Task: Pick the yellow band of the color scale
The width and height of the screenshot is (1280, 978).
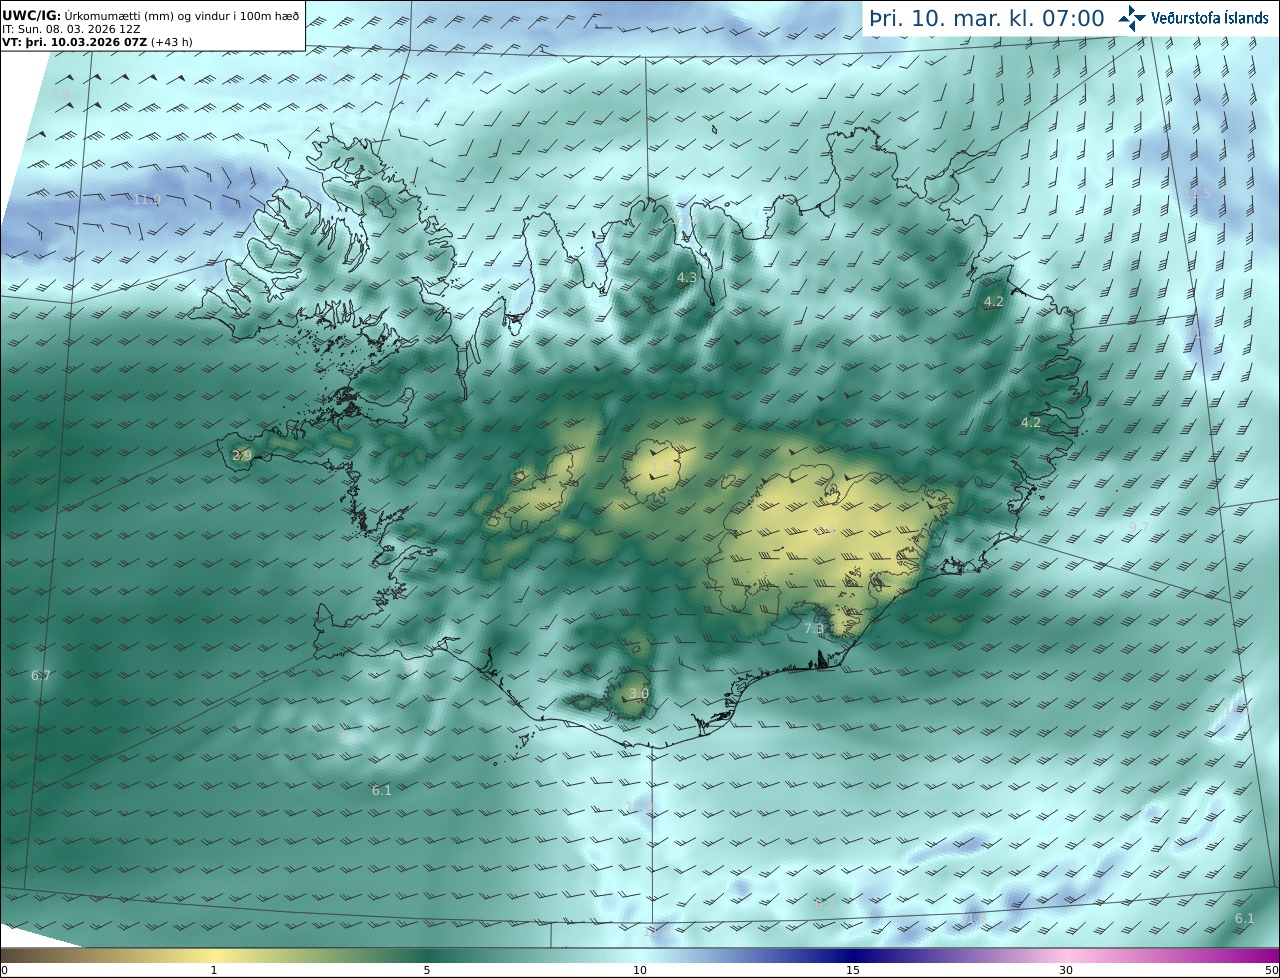Action: [214, 955]
